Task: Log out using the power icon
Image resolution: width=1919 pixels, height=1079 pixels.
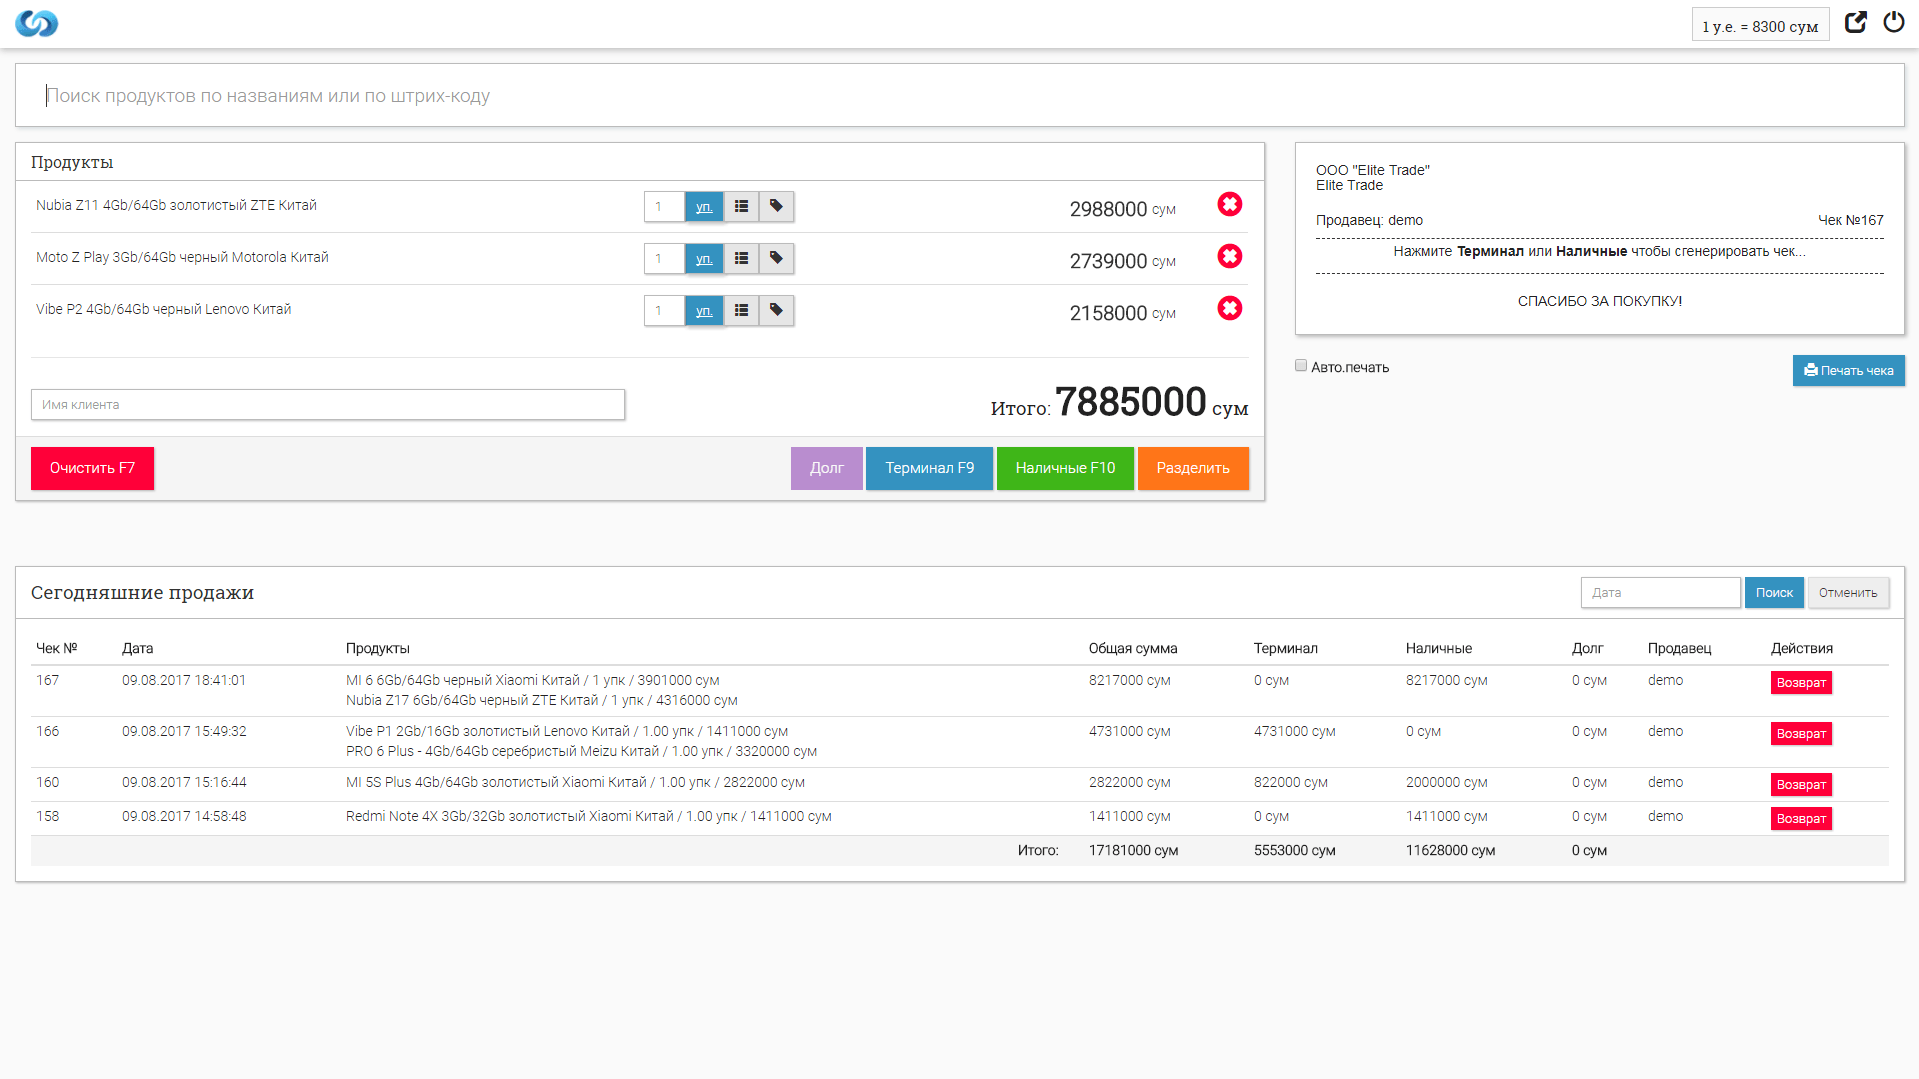Action: click(x=1893, y=22)
